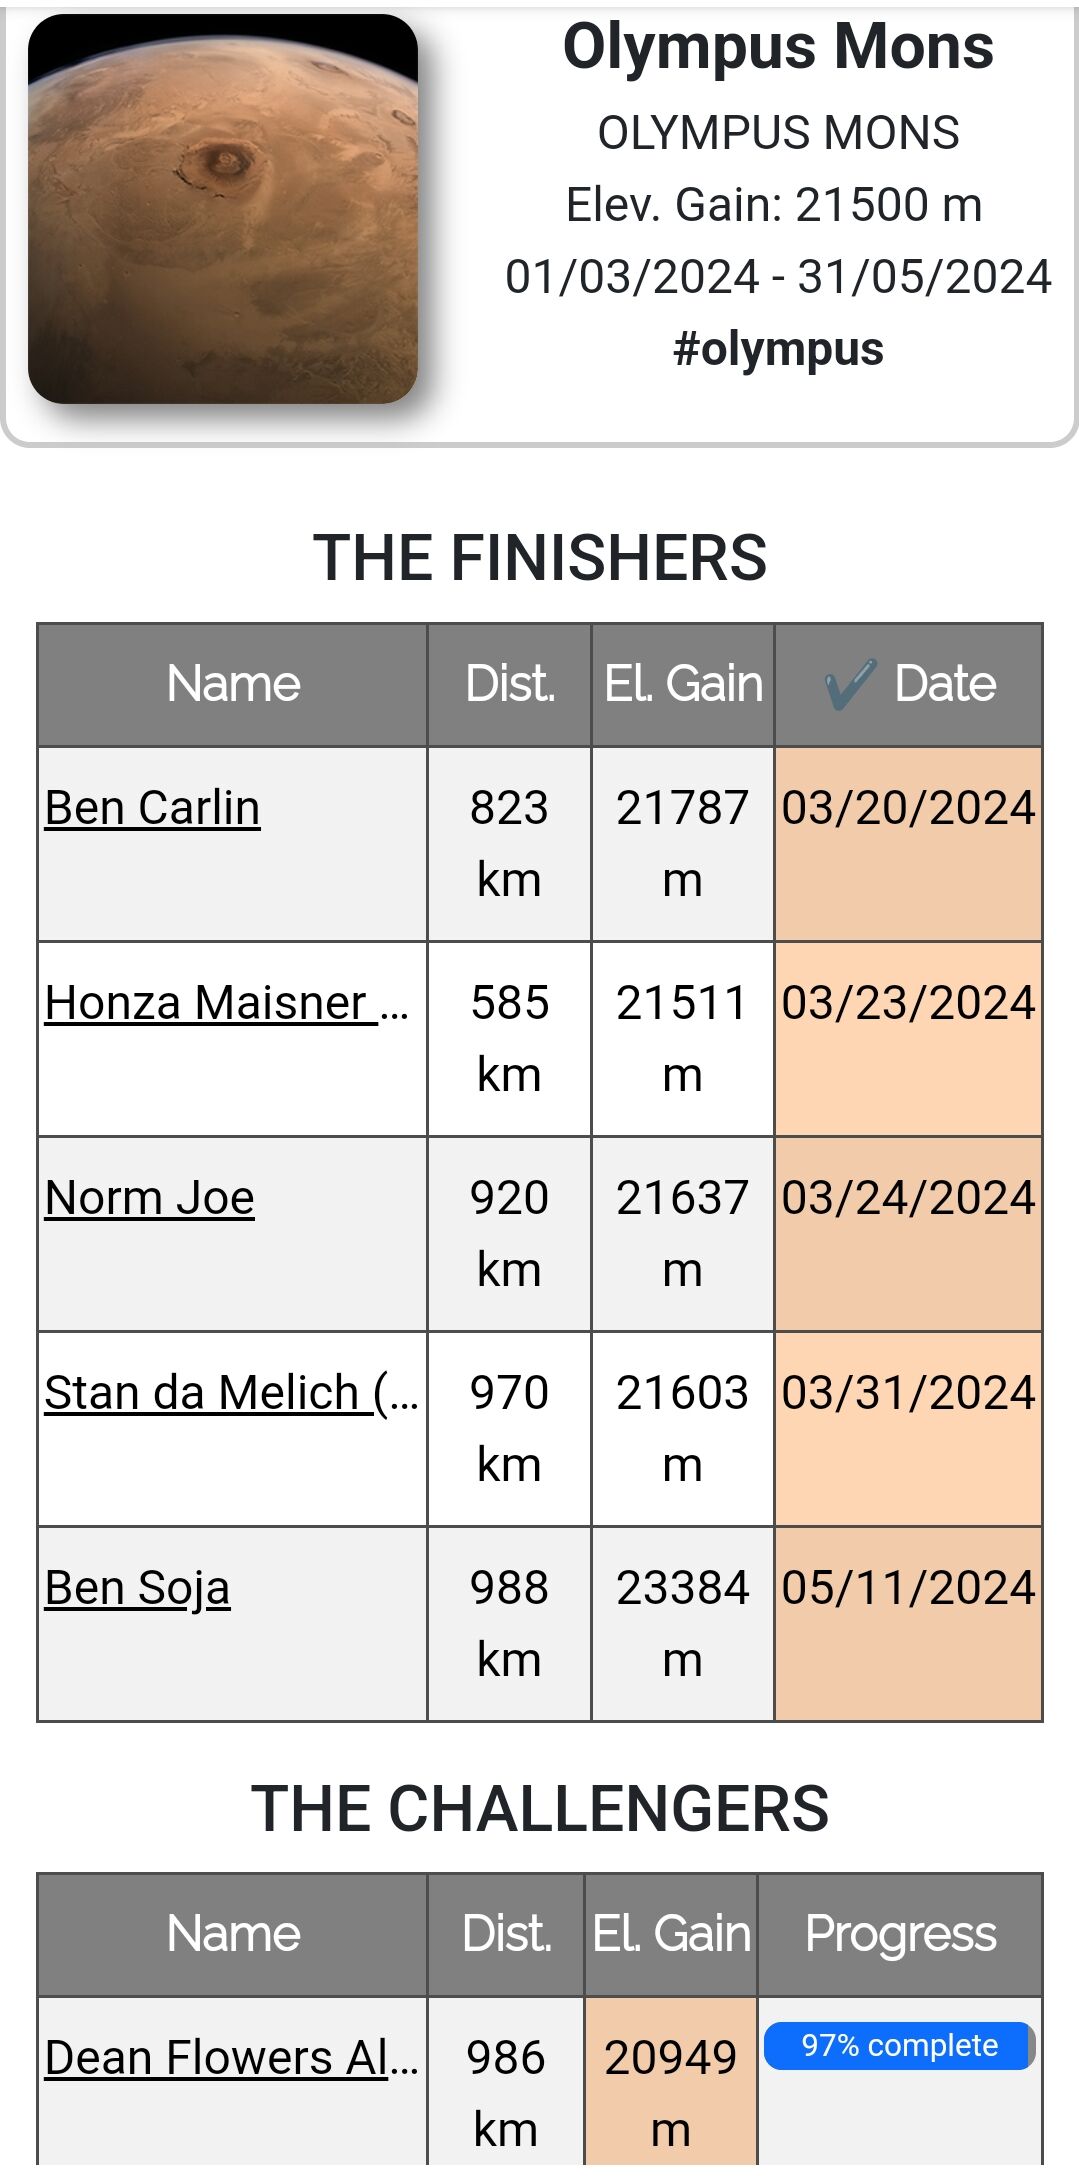Sort challengers by Progress column header
The height and width of the screenshot is (2176, 1079).
tap(900, 1934)
